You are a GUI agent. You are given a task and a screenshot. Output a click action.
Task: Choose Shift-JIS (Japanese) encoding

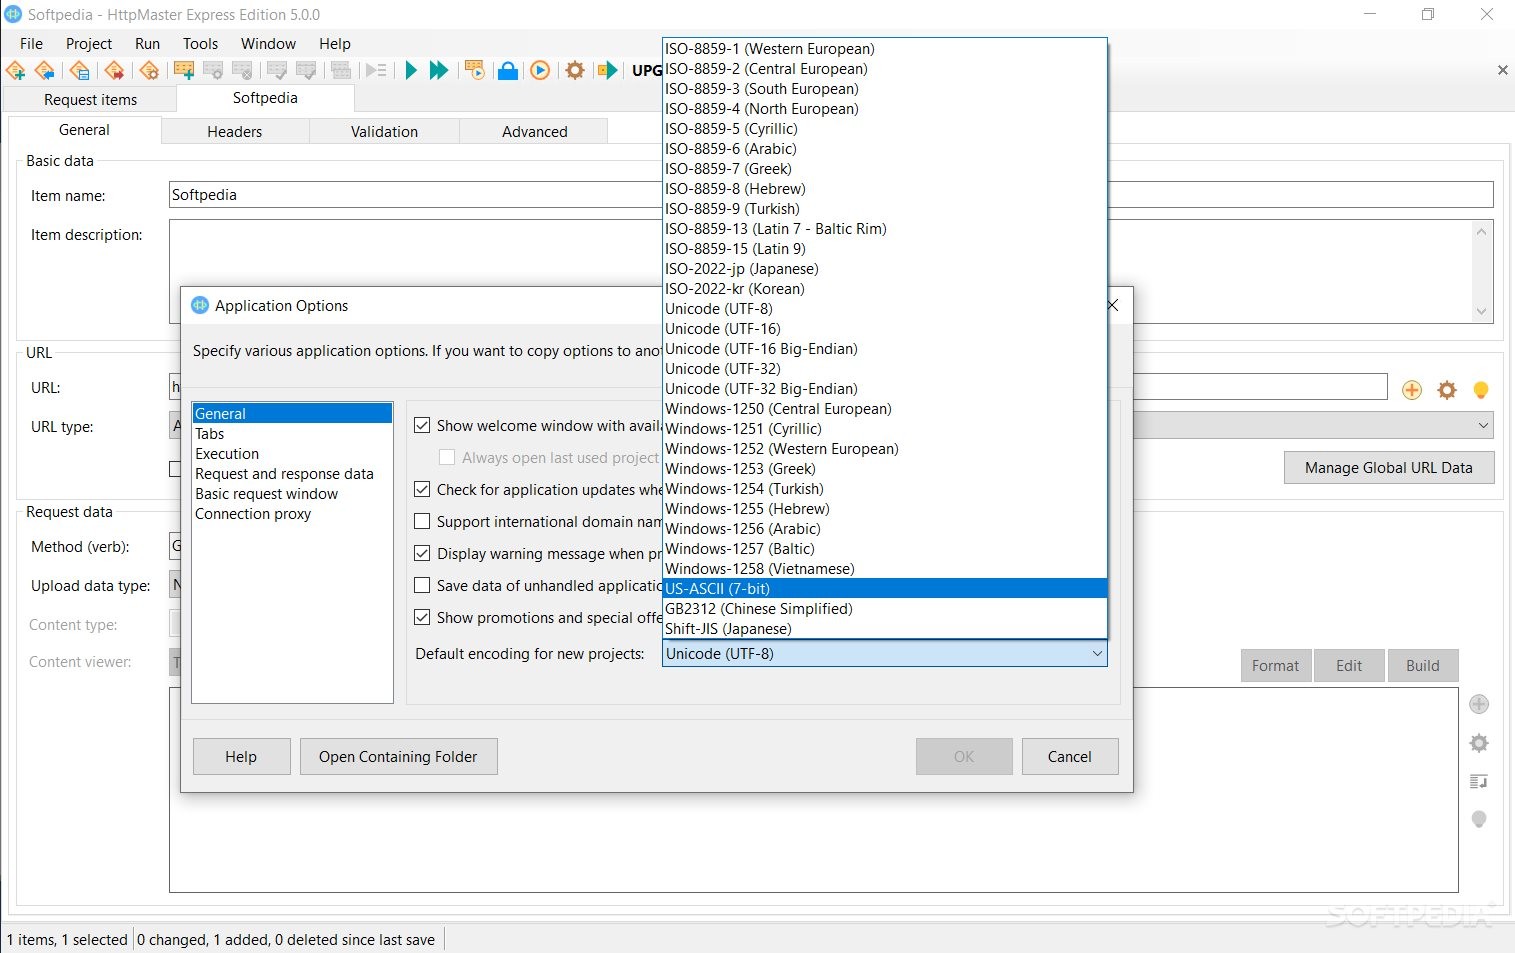(885, 628)
